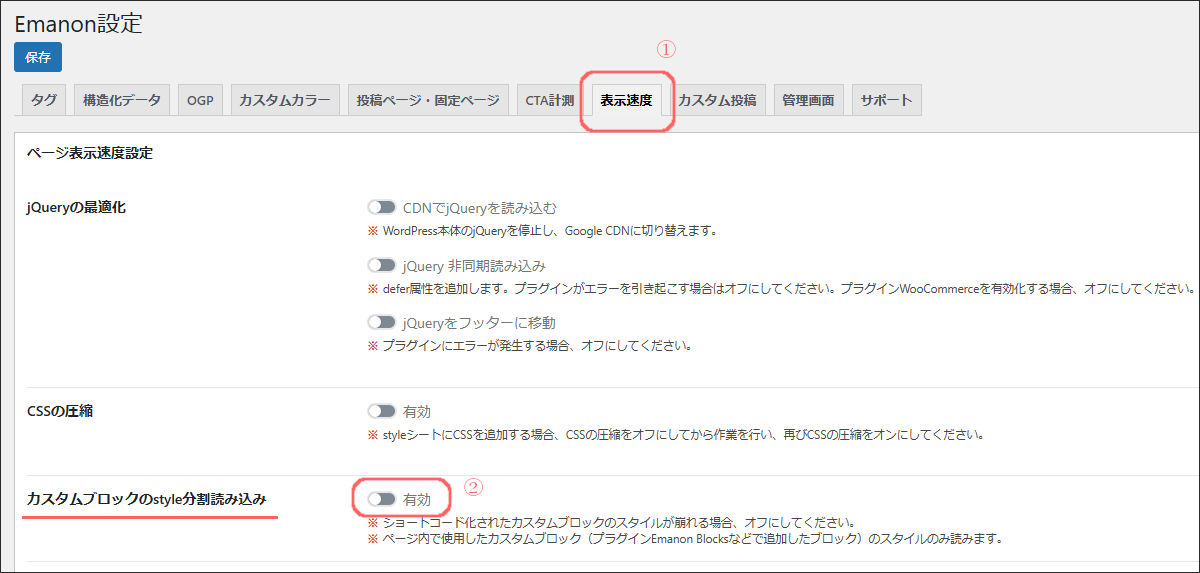Select the 表示速度 tab
Viewport: 1200px width, 573px height.
click(x=626, y=100)
